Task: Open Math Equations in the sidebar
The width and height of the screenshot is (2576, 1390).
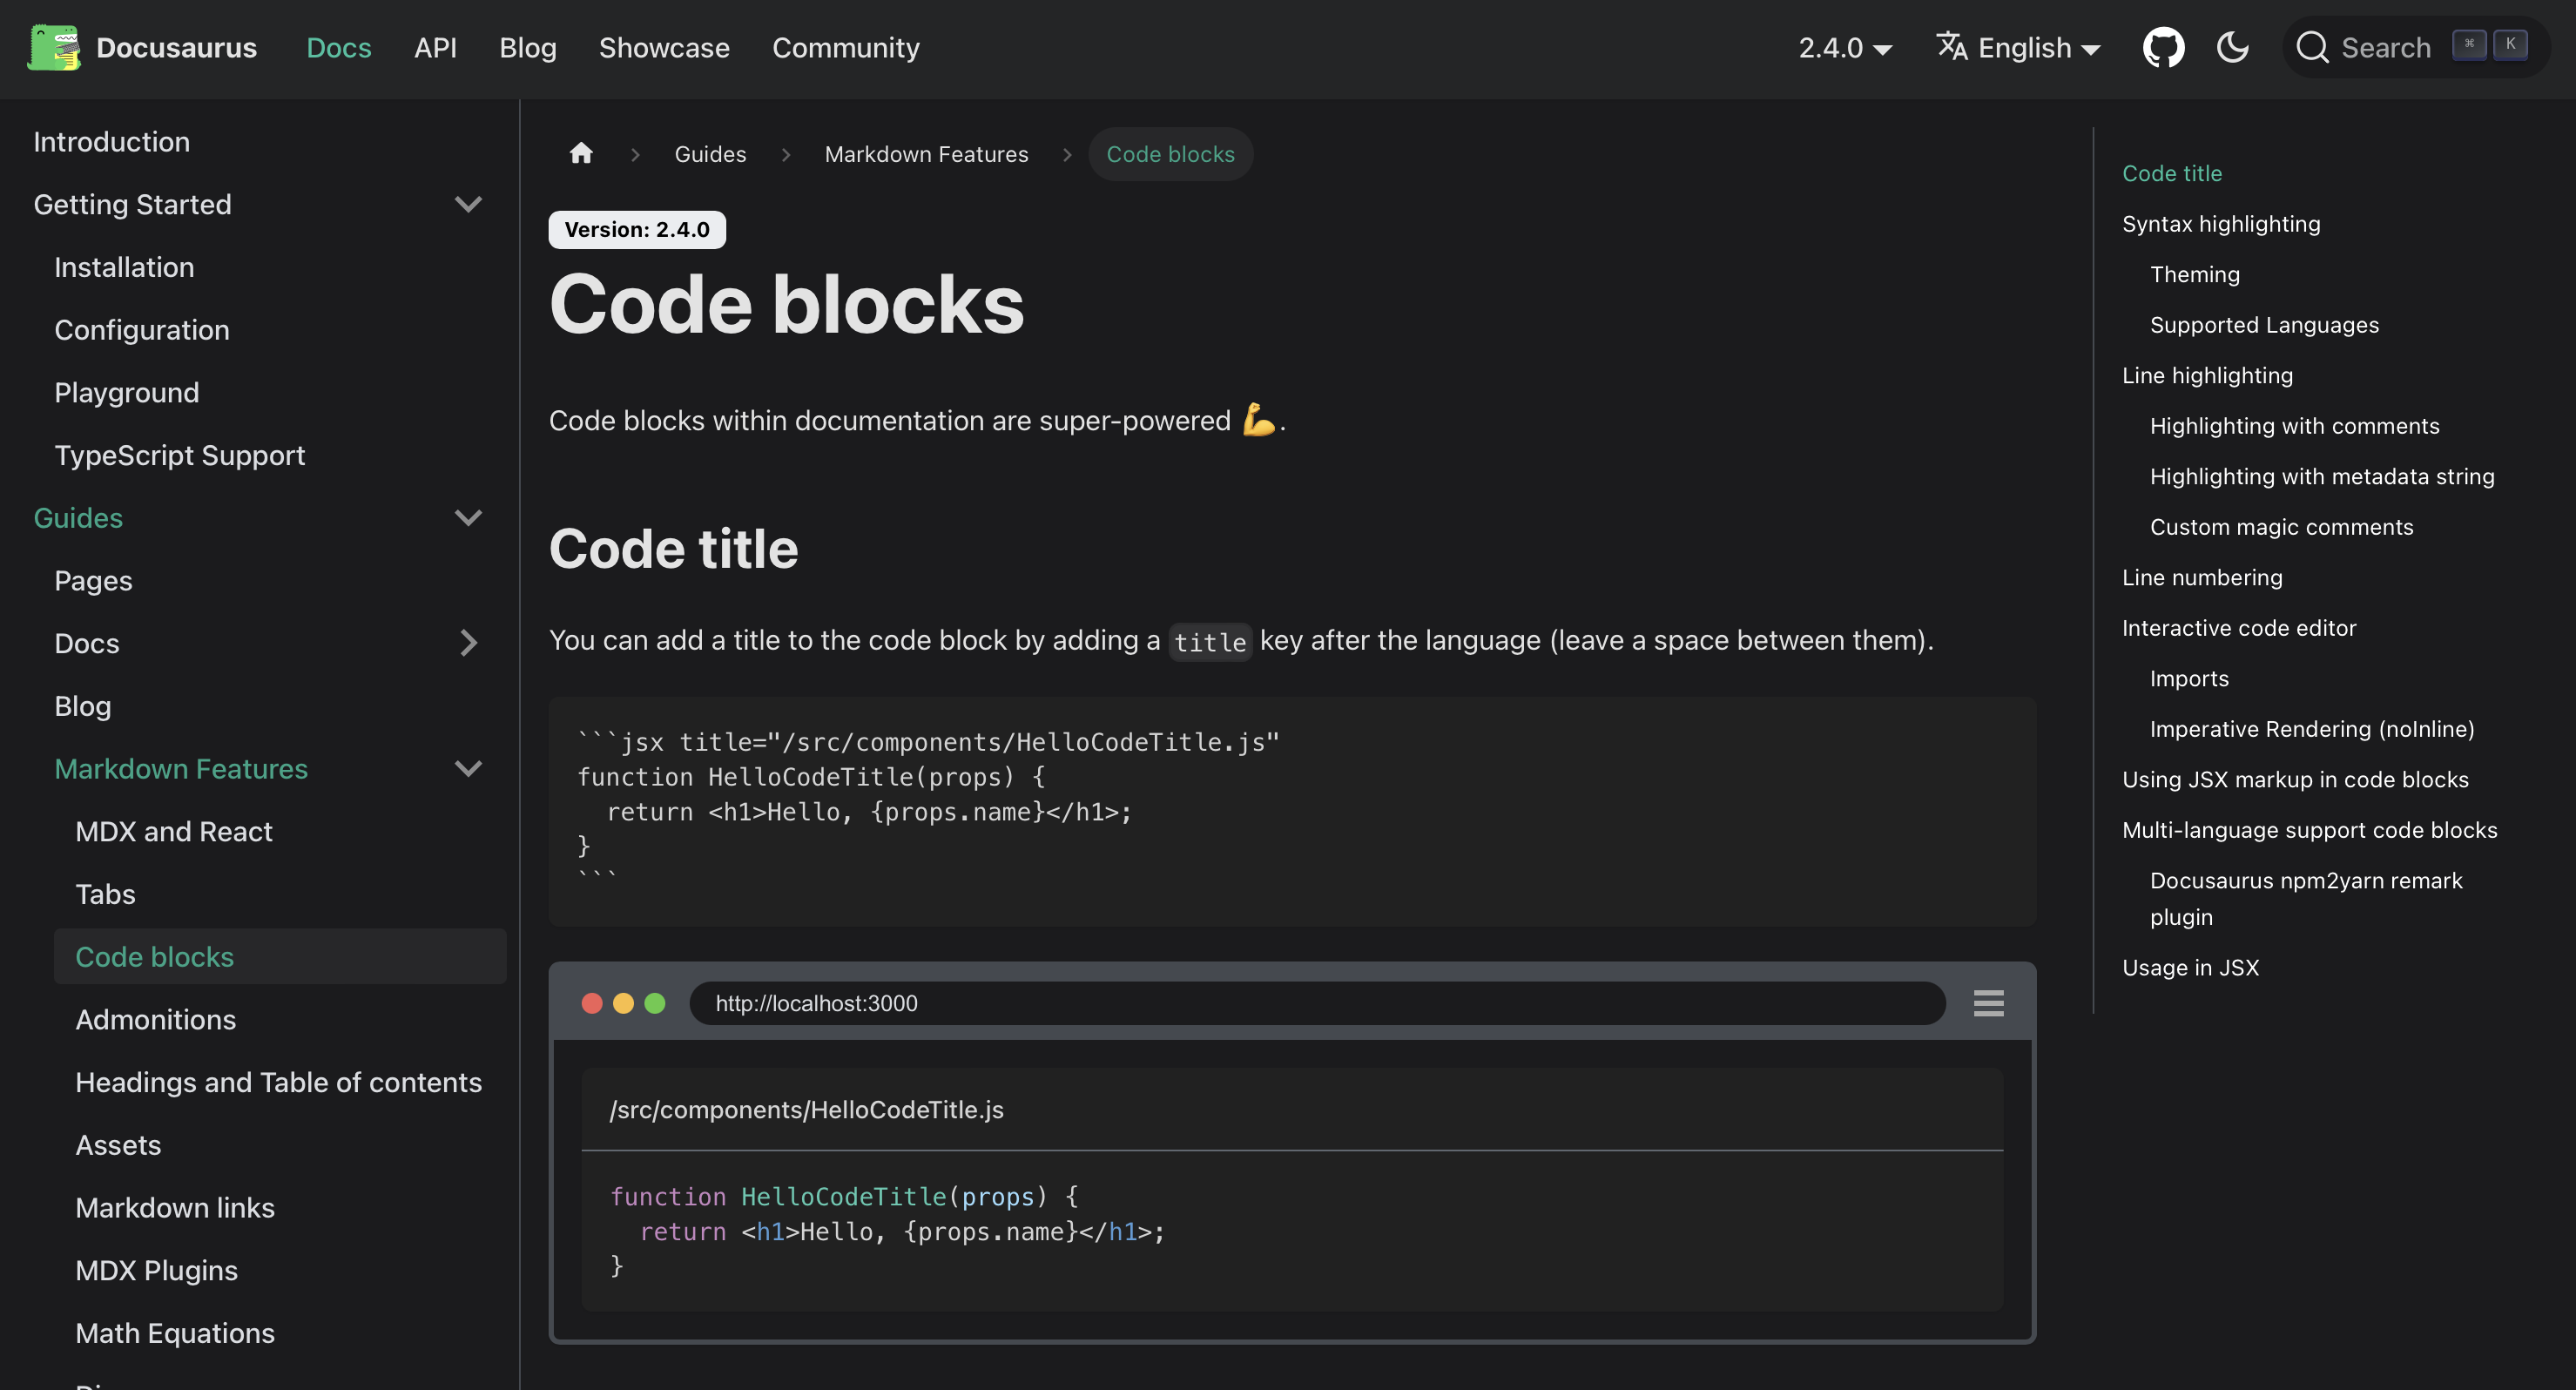Action: pyautogui.click(x=175, y=1333)
